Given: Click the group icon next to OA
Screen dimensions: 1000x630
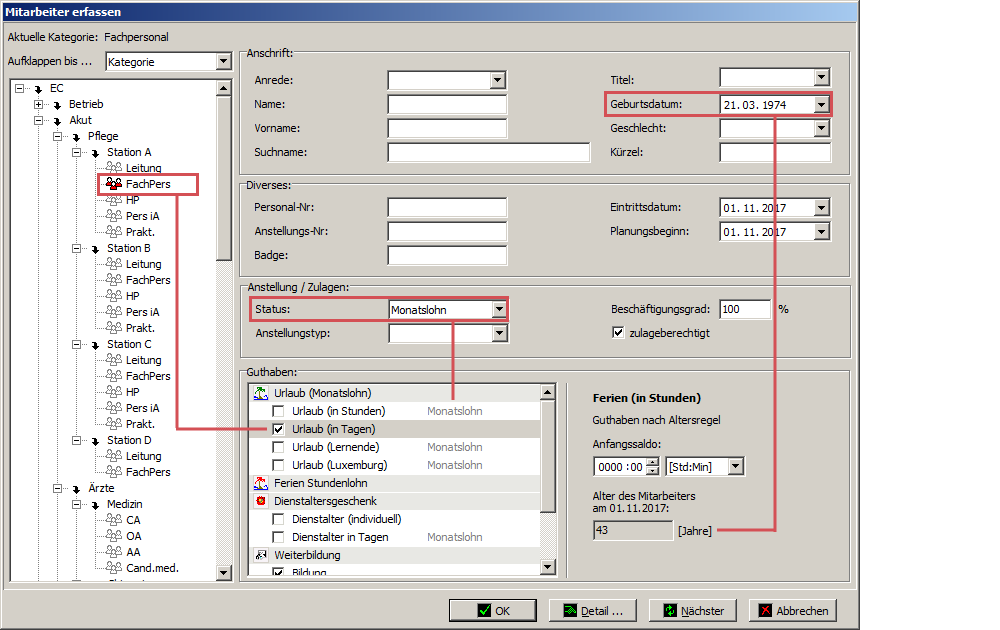Looking at the screenshot, I should click(x=114, y=536).
